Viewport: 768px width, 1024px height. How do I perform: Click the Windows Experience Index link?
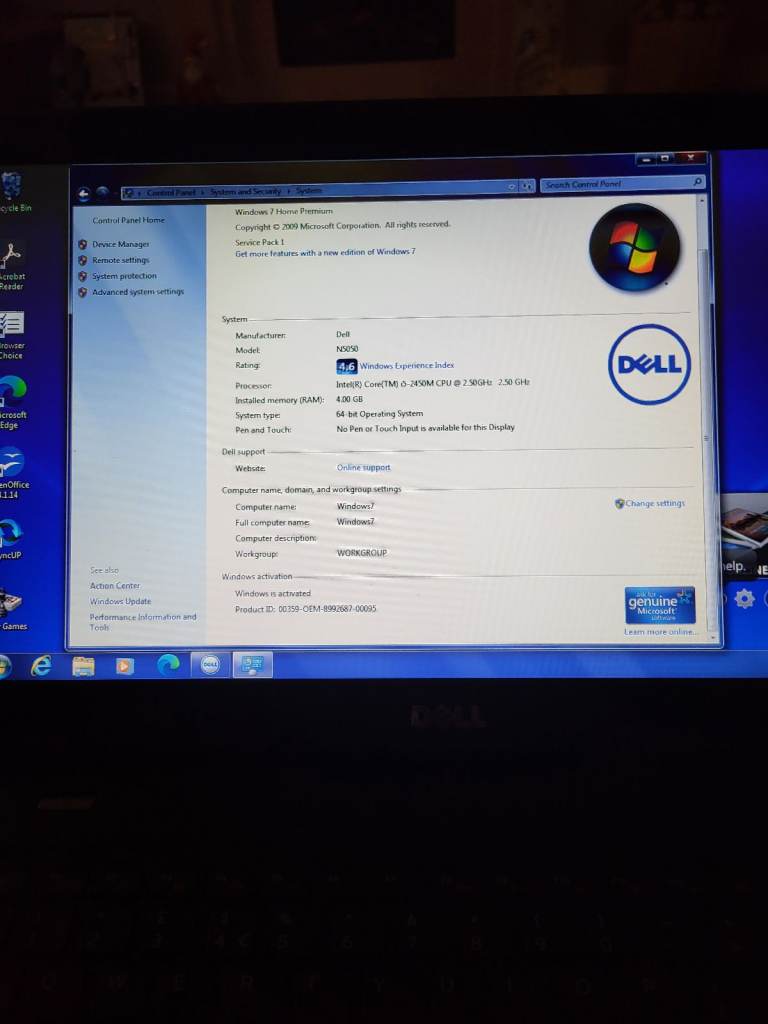tap(406, 366)
